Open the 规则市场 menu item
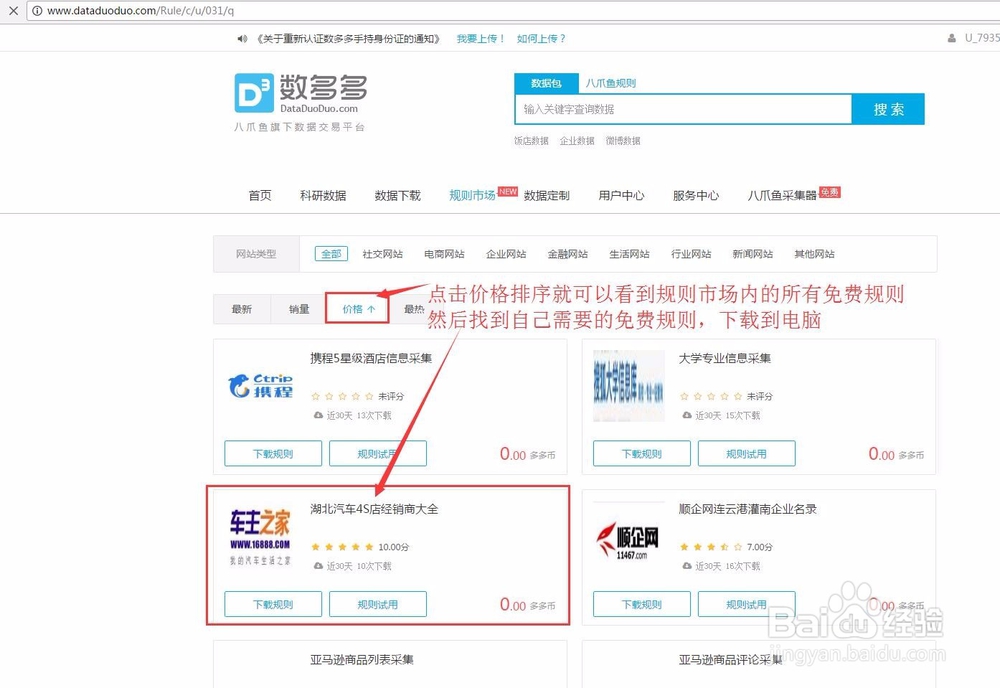Viewport: 1000px width, 688px height. pos(472,195)
